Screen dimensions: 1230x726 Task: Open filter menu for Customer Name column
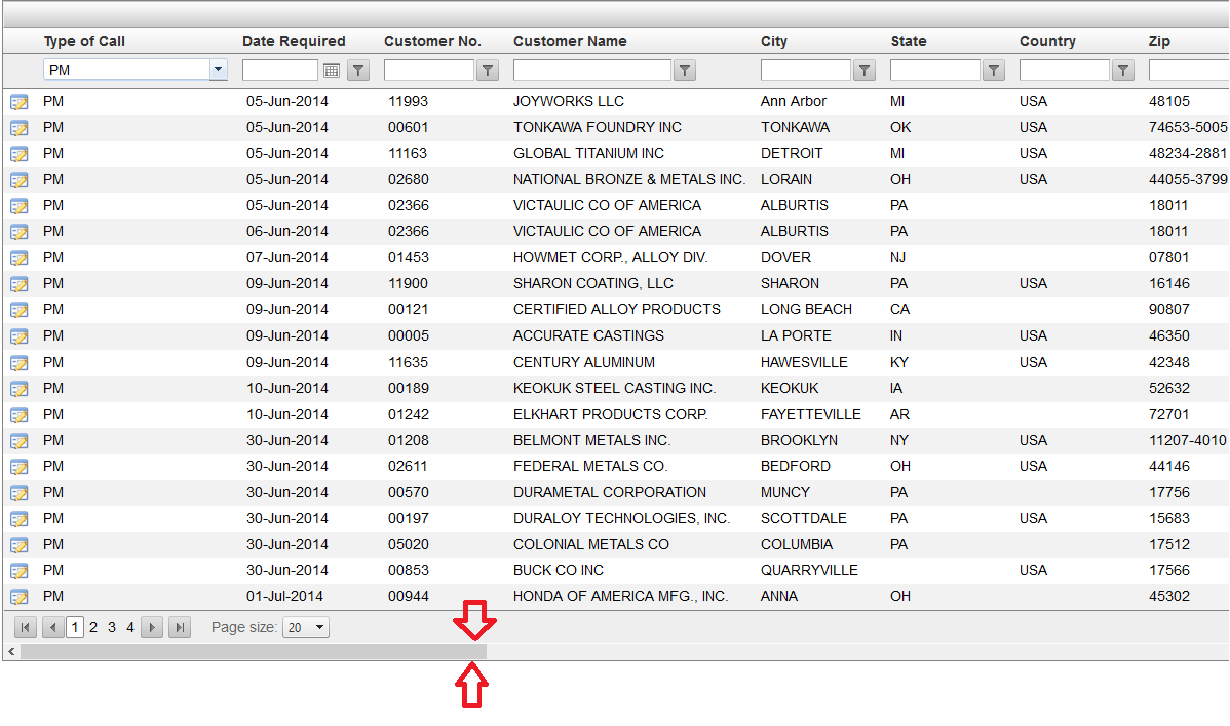684,70
